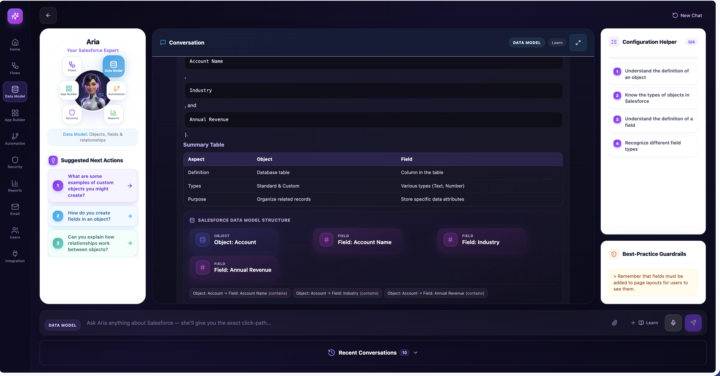This screenshot has width=720, height=376.
Task: Click the 'Account → Field: Industry' relation chip
Action: coord(337,293)
